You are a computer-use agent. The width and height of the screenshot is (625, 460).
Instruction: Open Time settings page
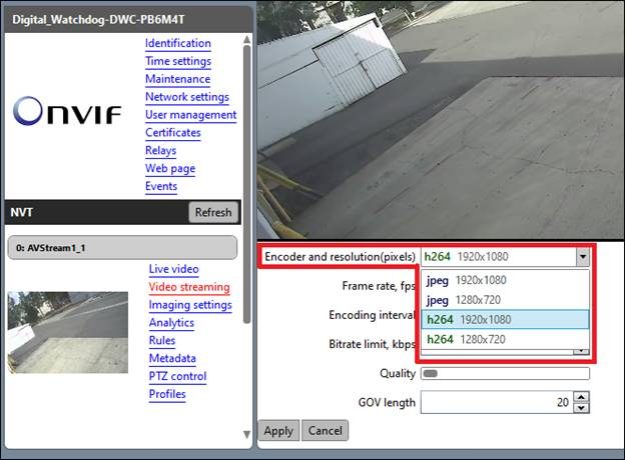[177, 61]
